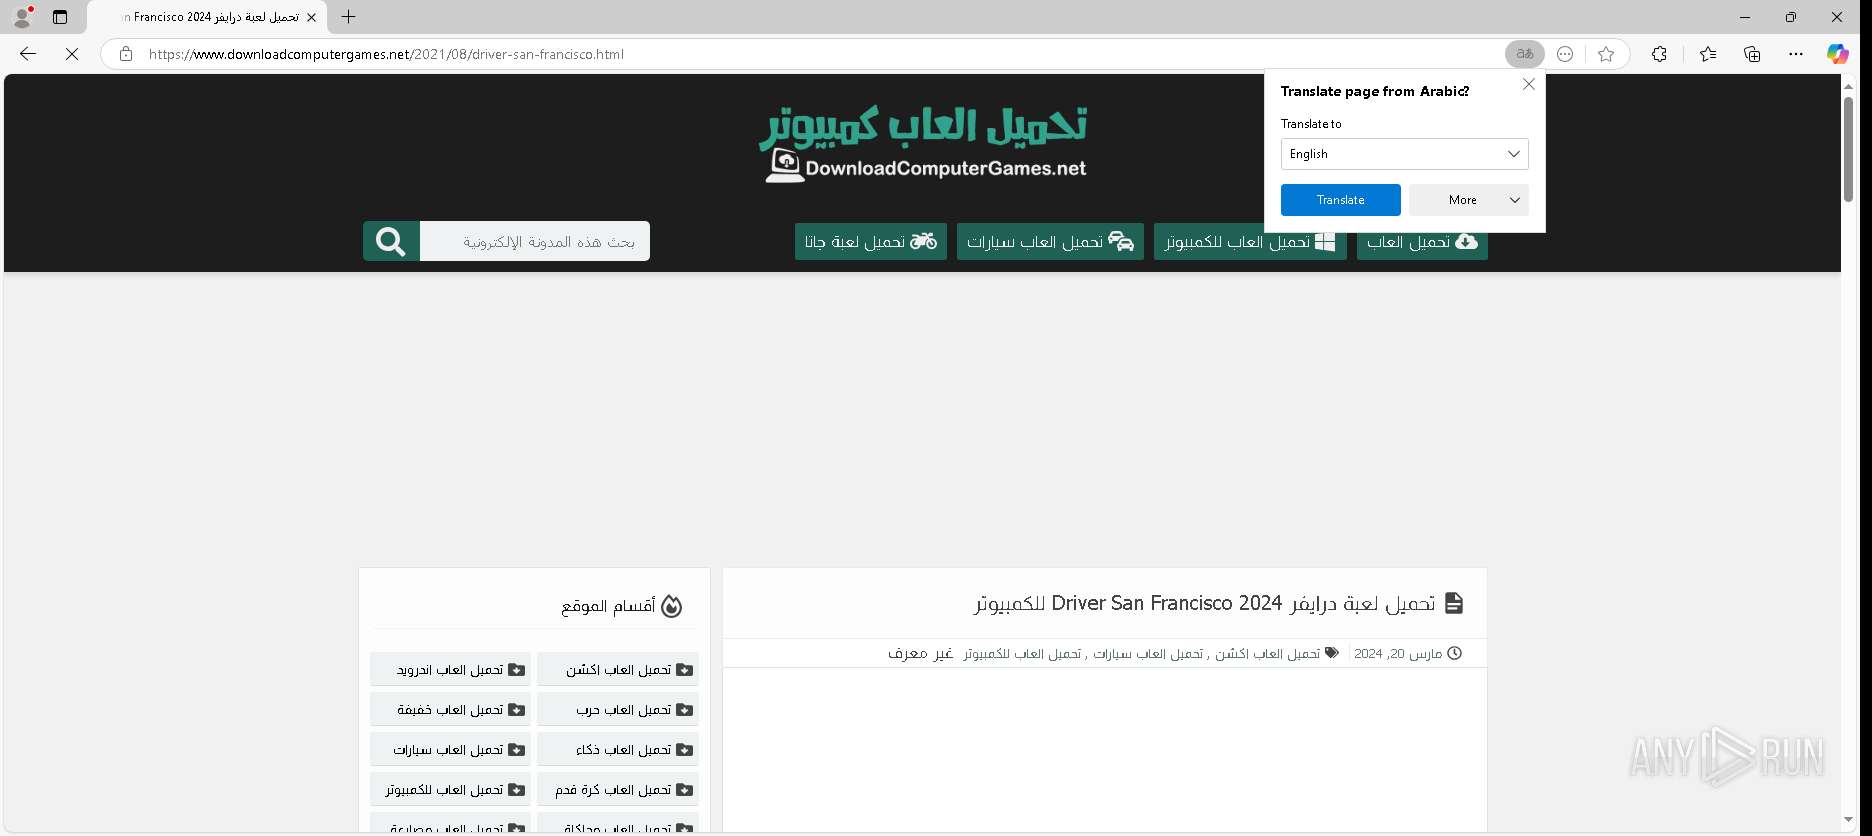Open category تحميل العاب خفيفة in sidebar

pyautogui.click(x=450, y=709)
